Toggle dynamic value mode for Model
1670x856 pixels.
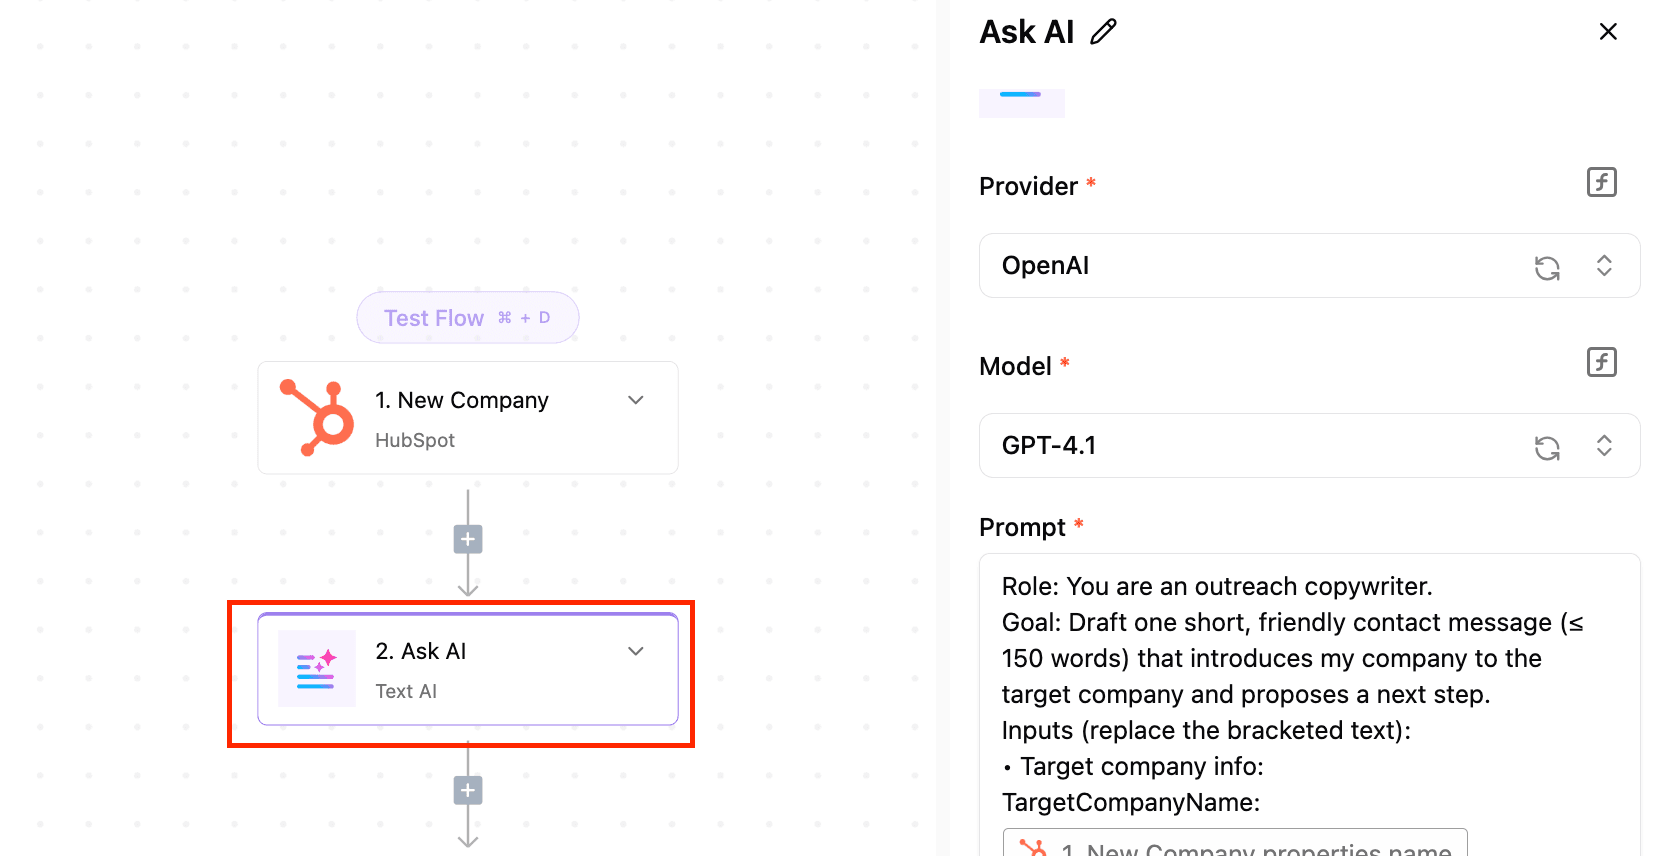tap(1602, 362)
